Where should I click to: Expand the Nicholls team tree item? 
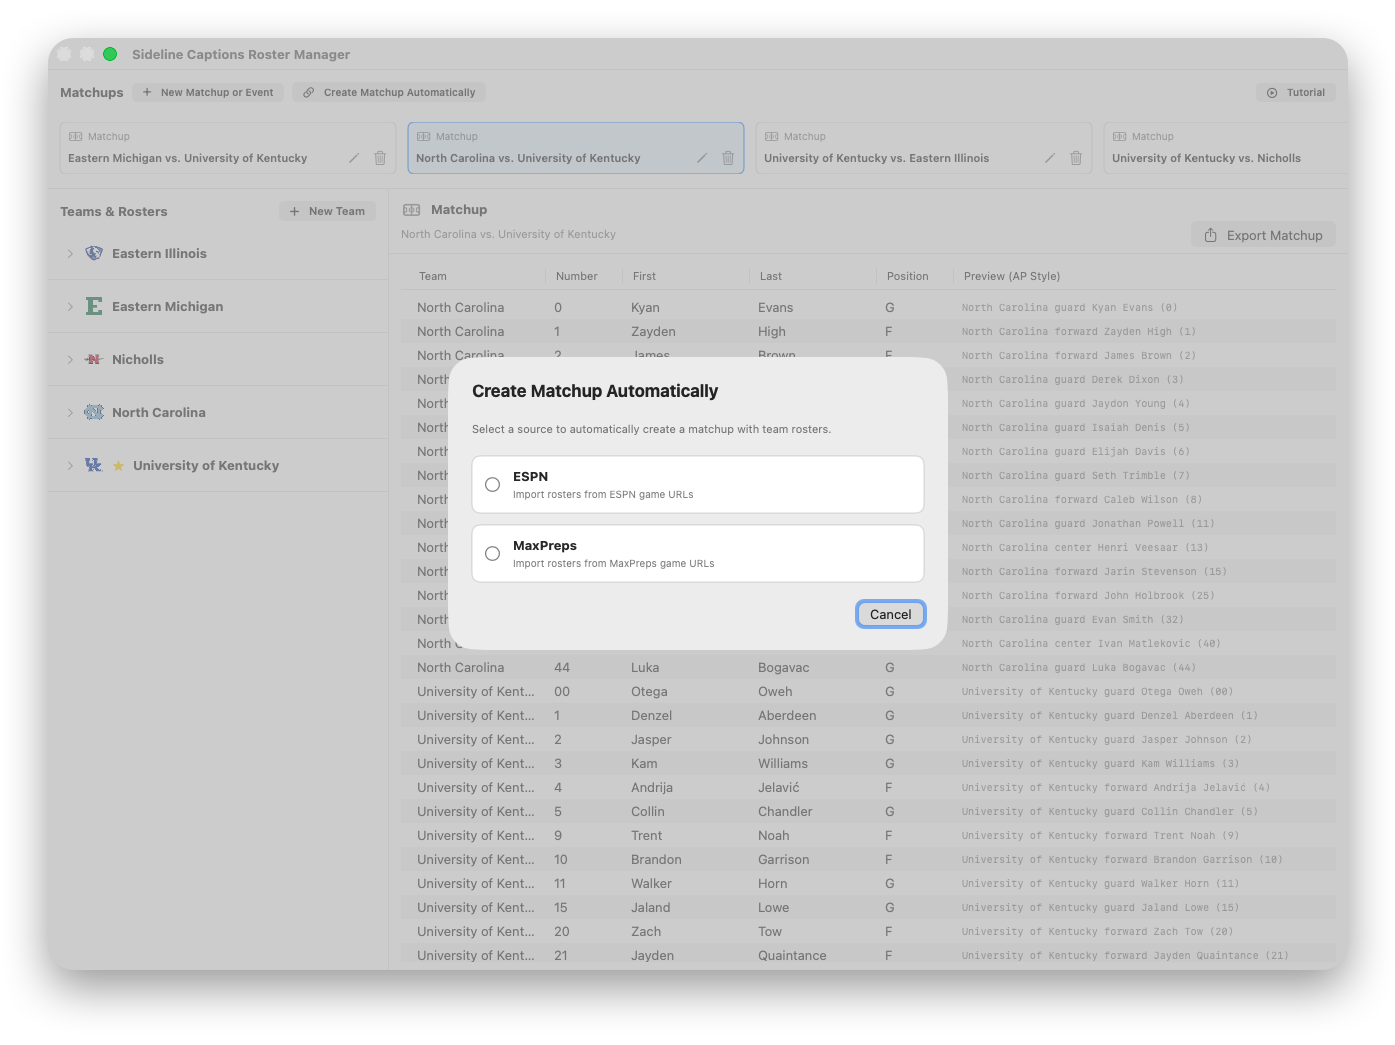[x=70, y=360]
